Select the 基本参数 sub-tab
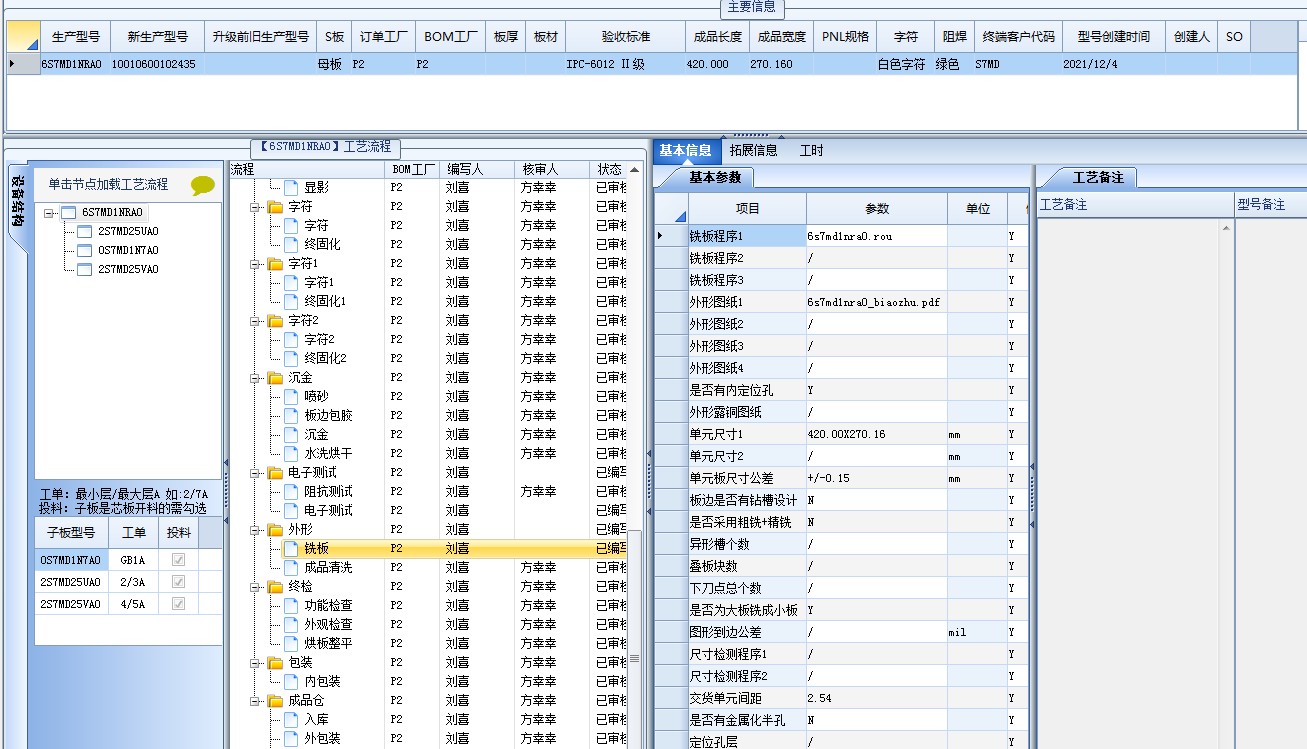This screenshot has height=749, width=1307. point(715,178)
